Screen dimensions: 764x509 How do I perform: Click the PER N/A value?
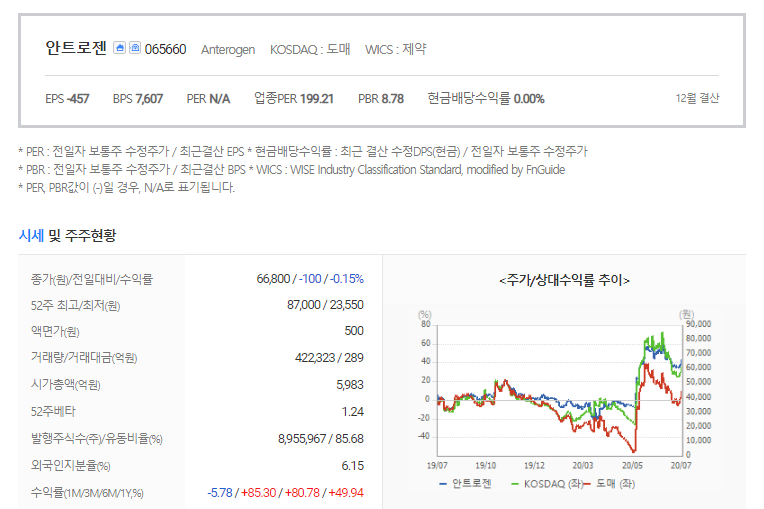tap(208, 99)
